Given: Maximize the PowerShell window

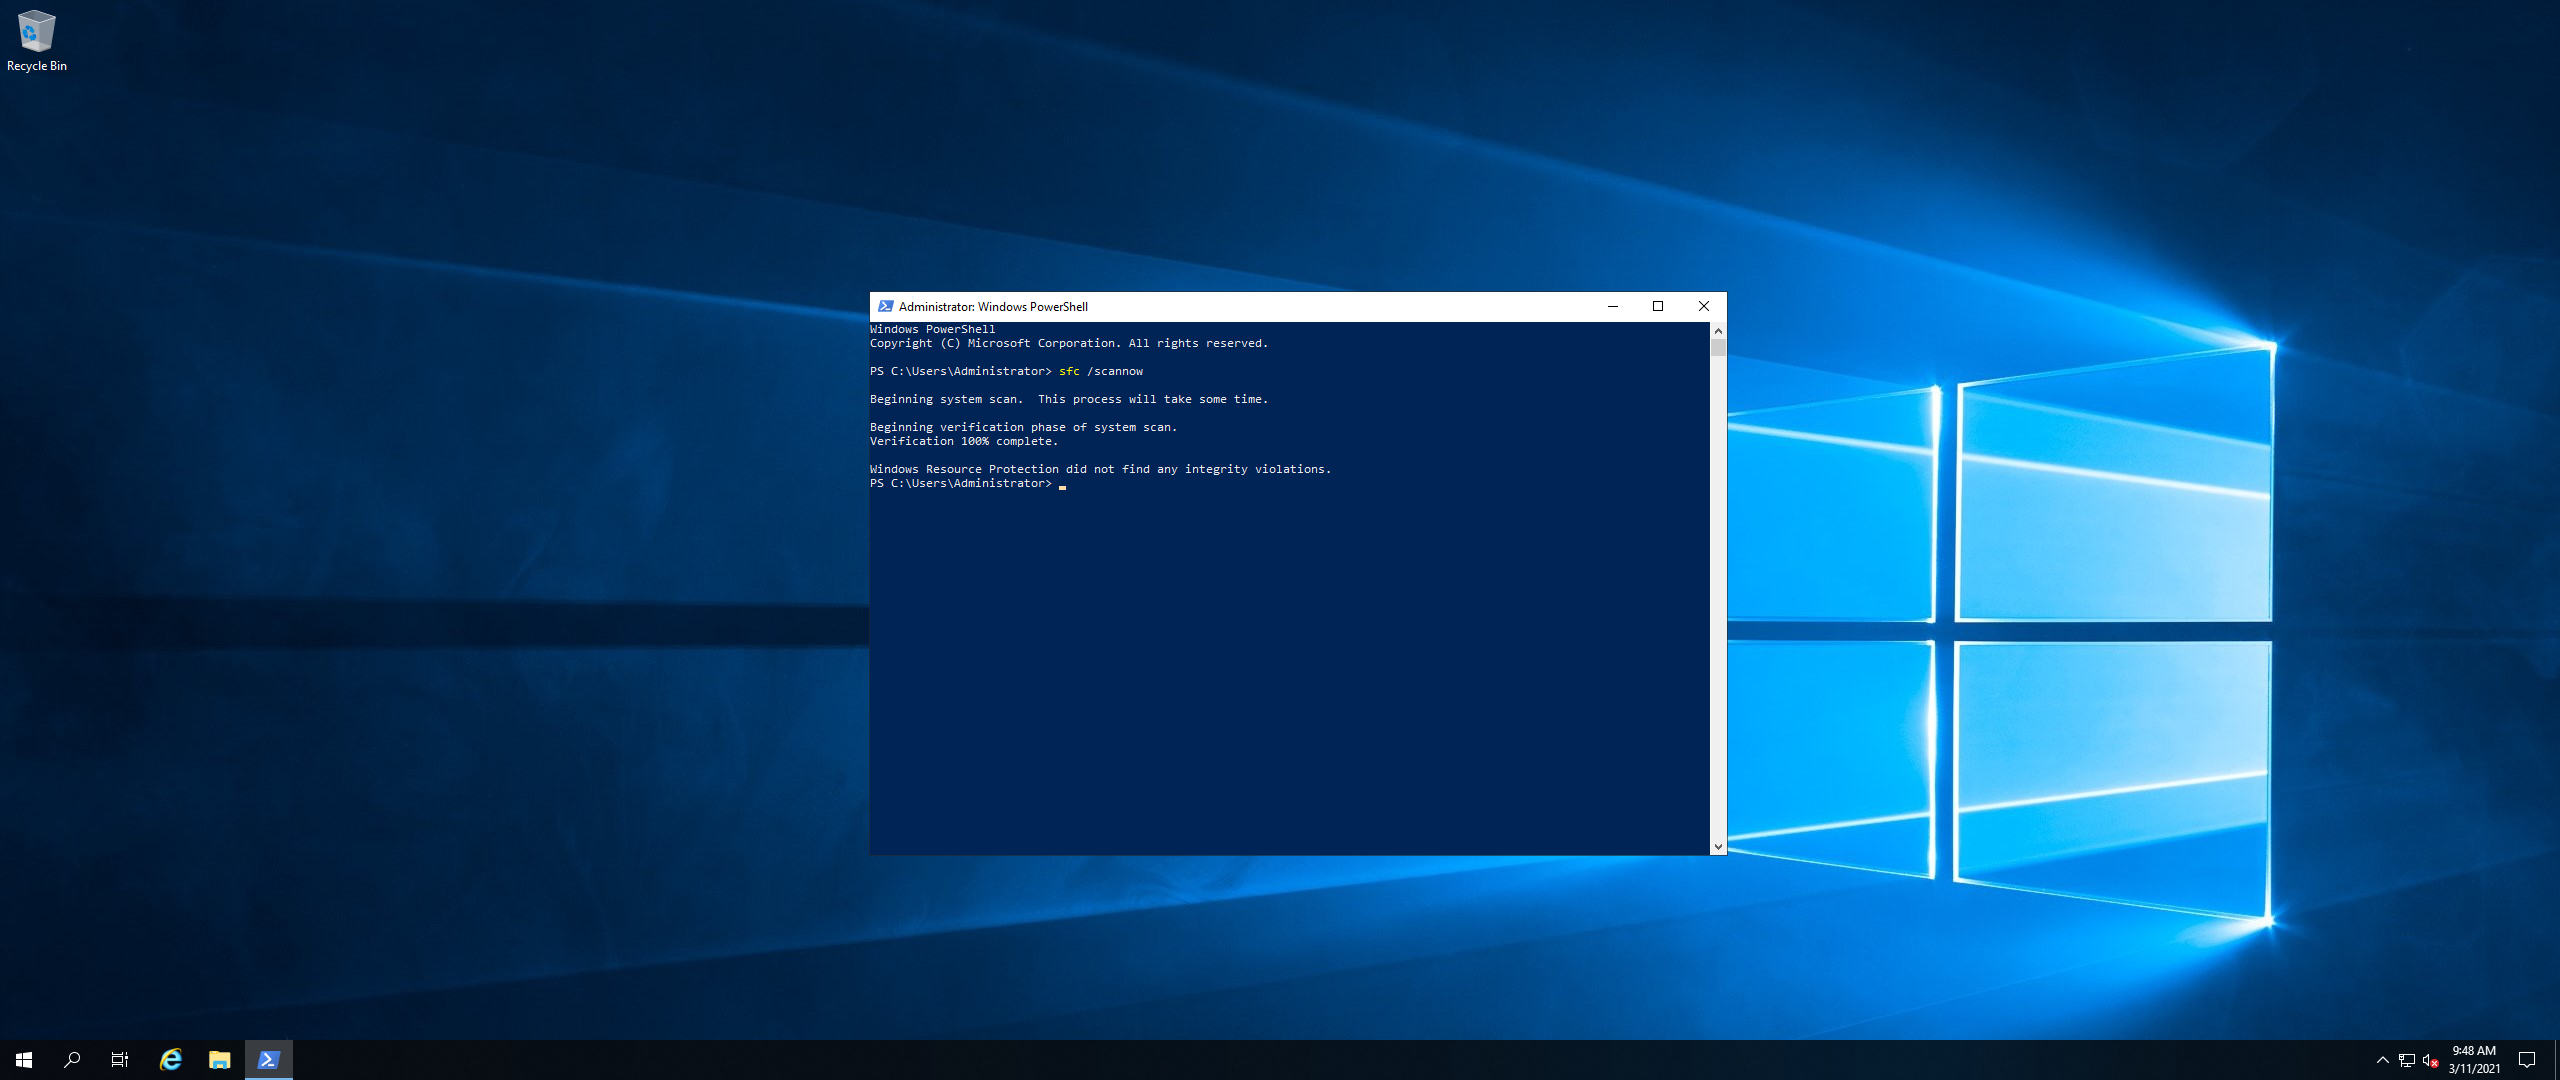Looking at the screenshot, I should tap(1658, 306).
